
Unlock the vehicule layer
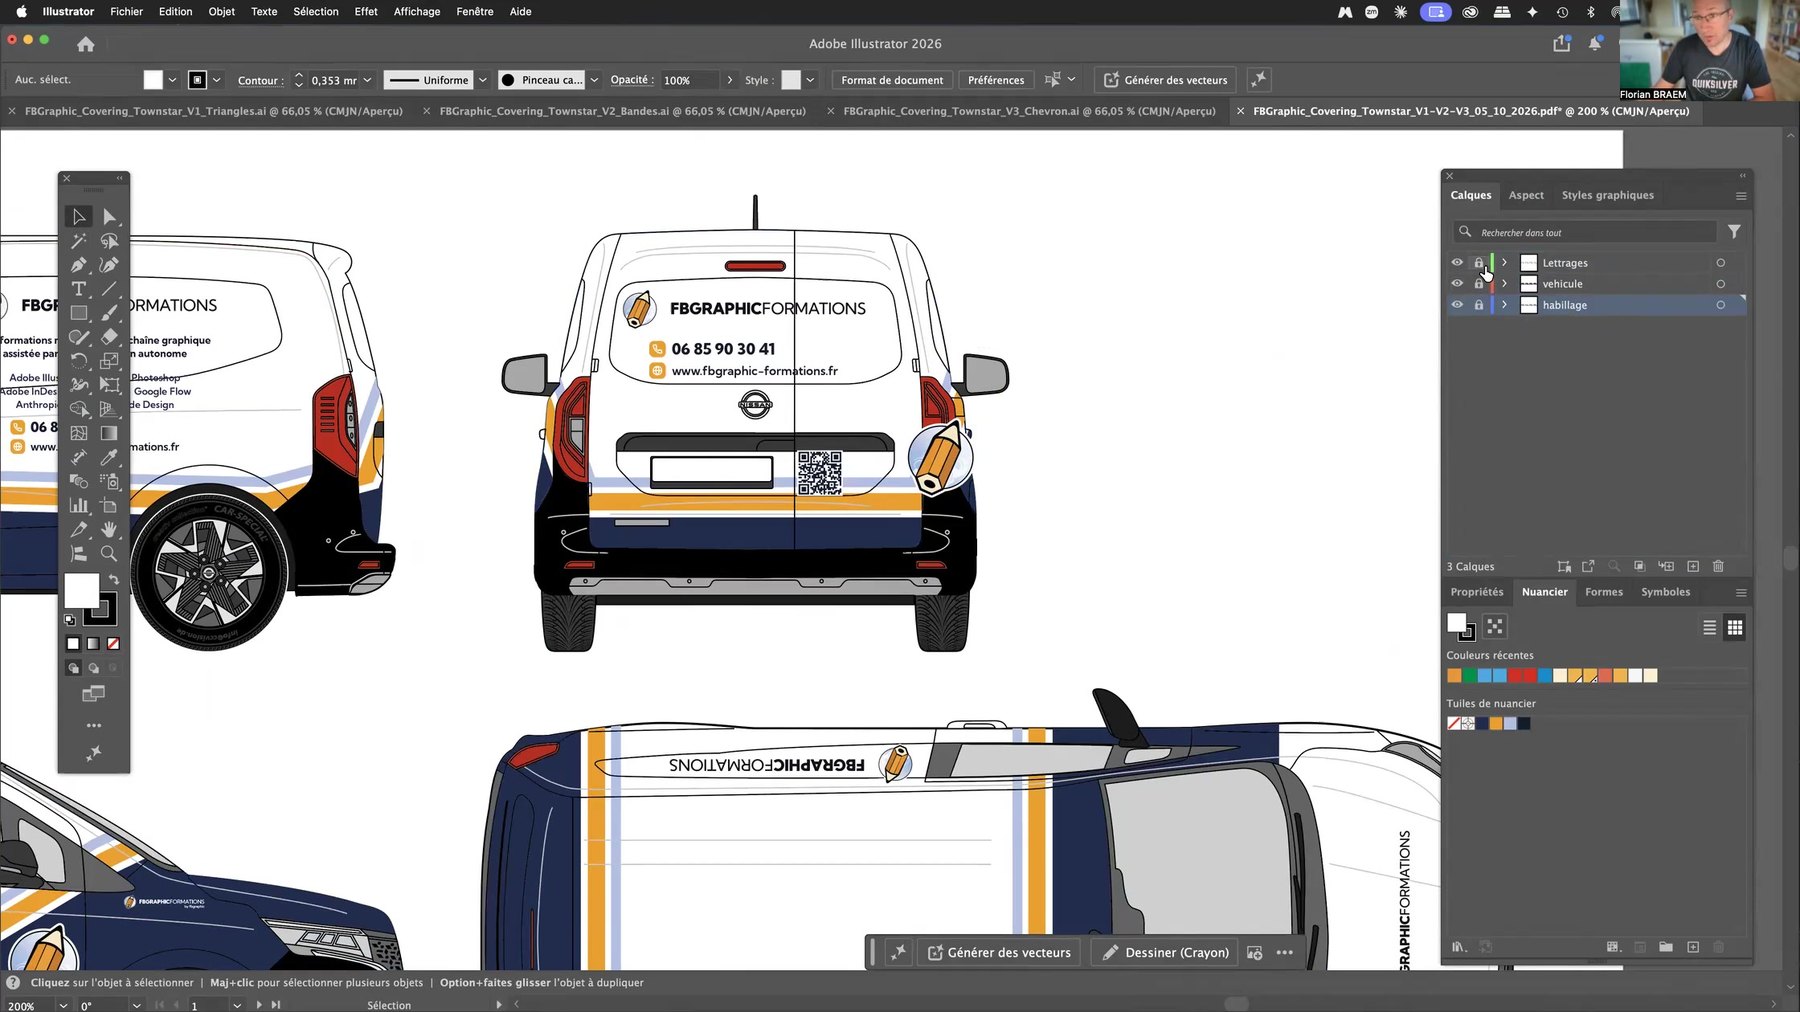(x=1479, y=284)
